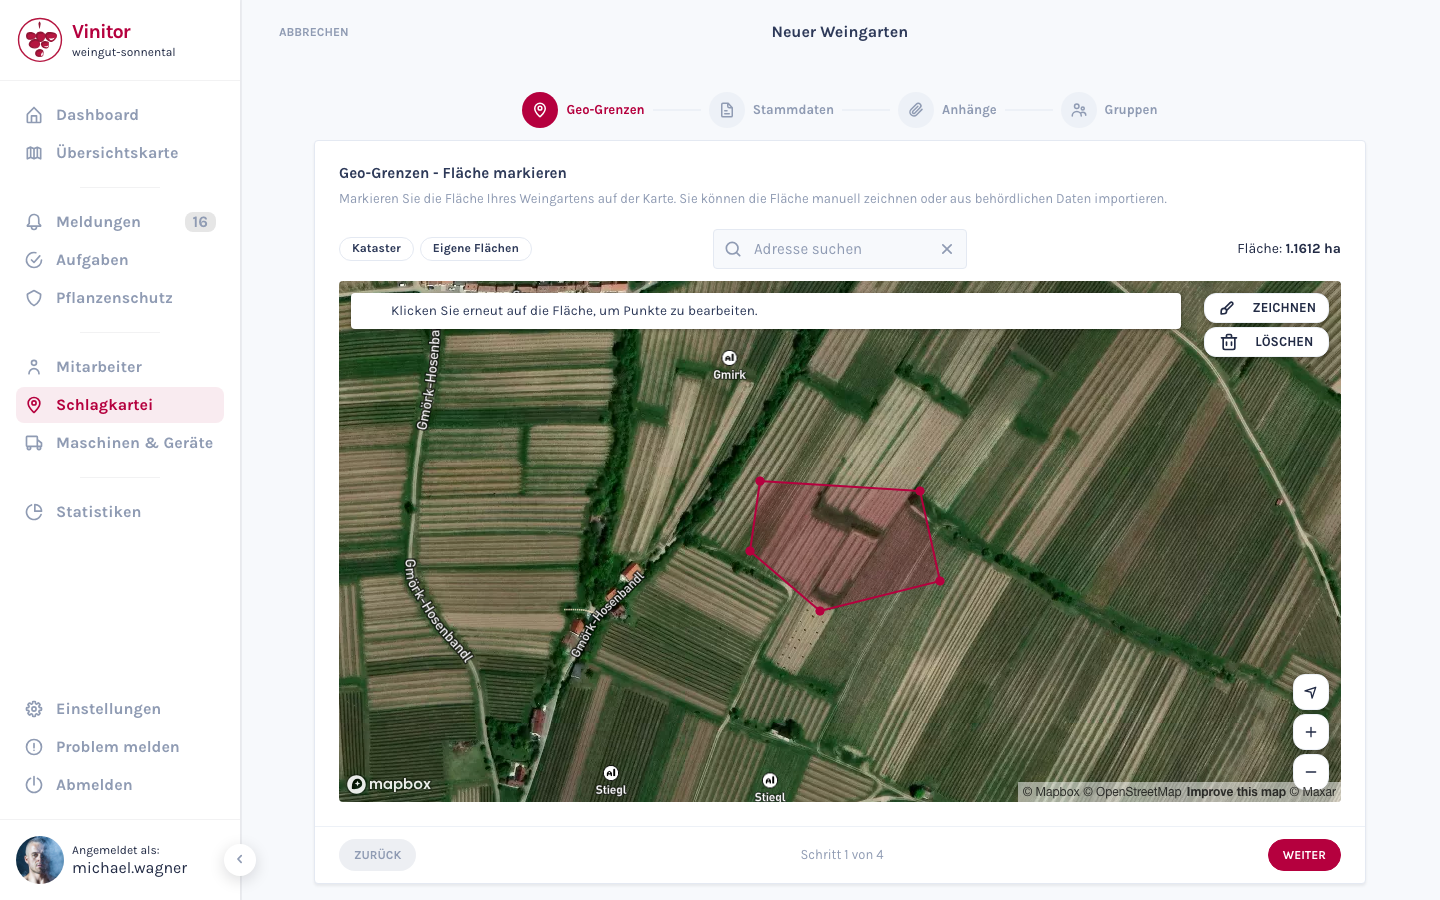The height and width of the screenshot is (900, 1440).
Task: Open Meldungen notifications
Action: (120, 222)
